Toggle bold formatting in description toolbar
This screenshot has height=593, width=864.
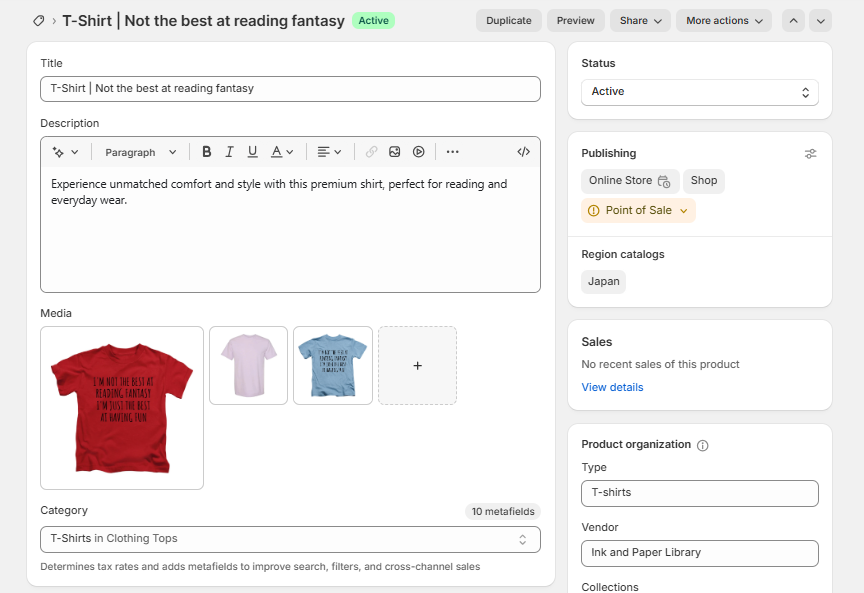coord(207,152)
